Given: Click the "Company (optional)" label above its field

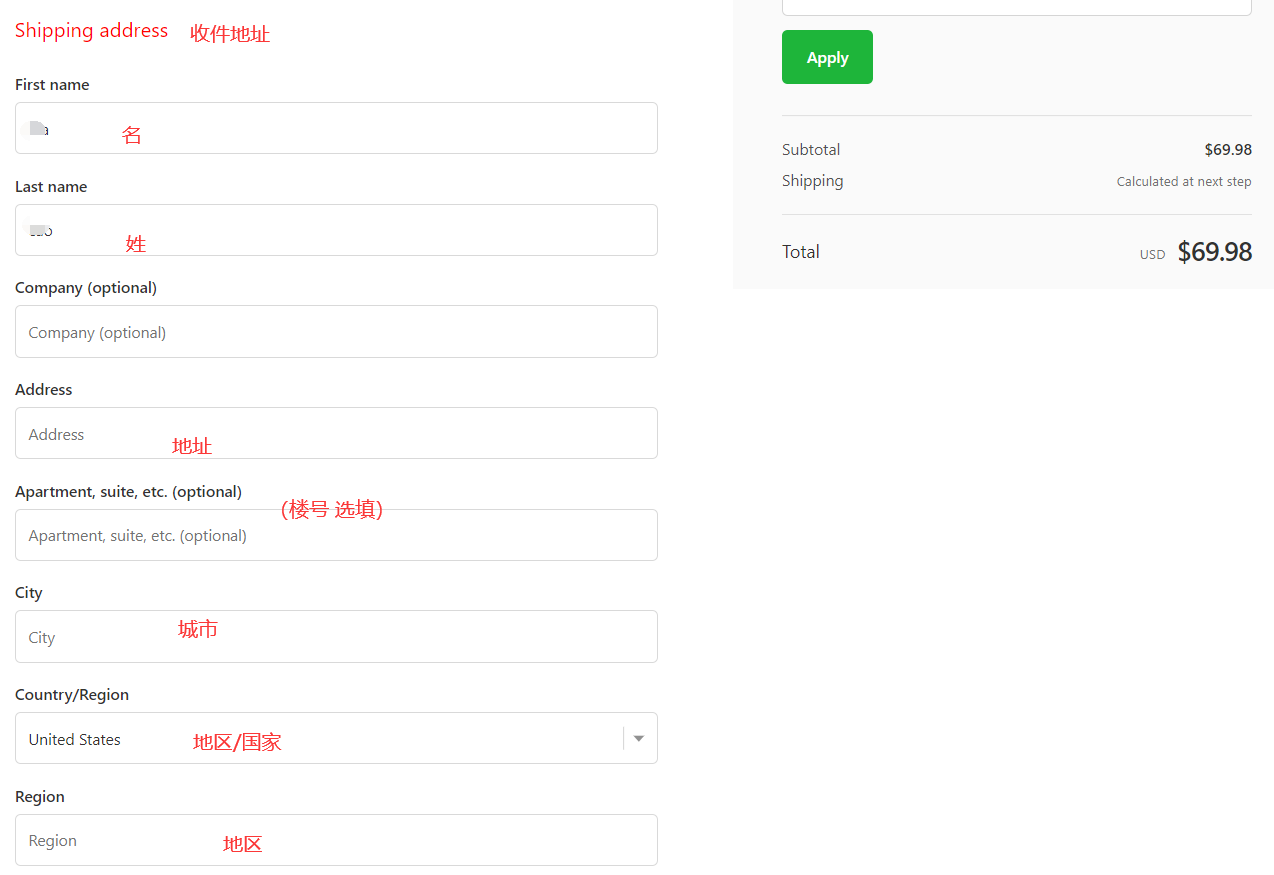Looking at the screenshot, I should (x=86, y=288).
